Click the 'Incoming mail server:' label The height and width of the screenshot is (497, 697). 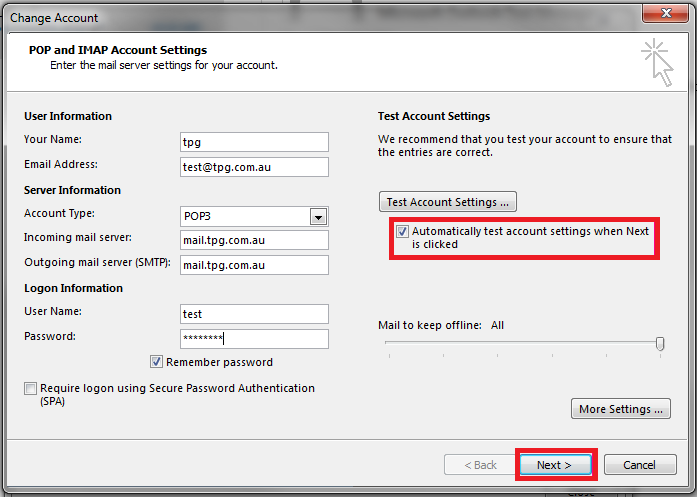(78, 237)
